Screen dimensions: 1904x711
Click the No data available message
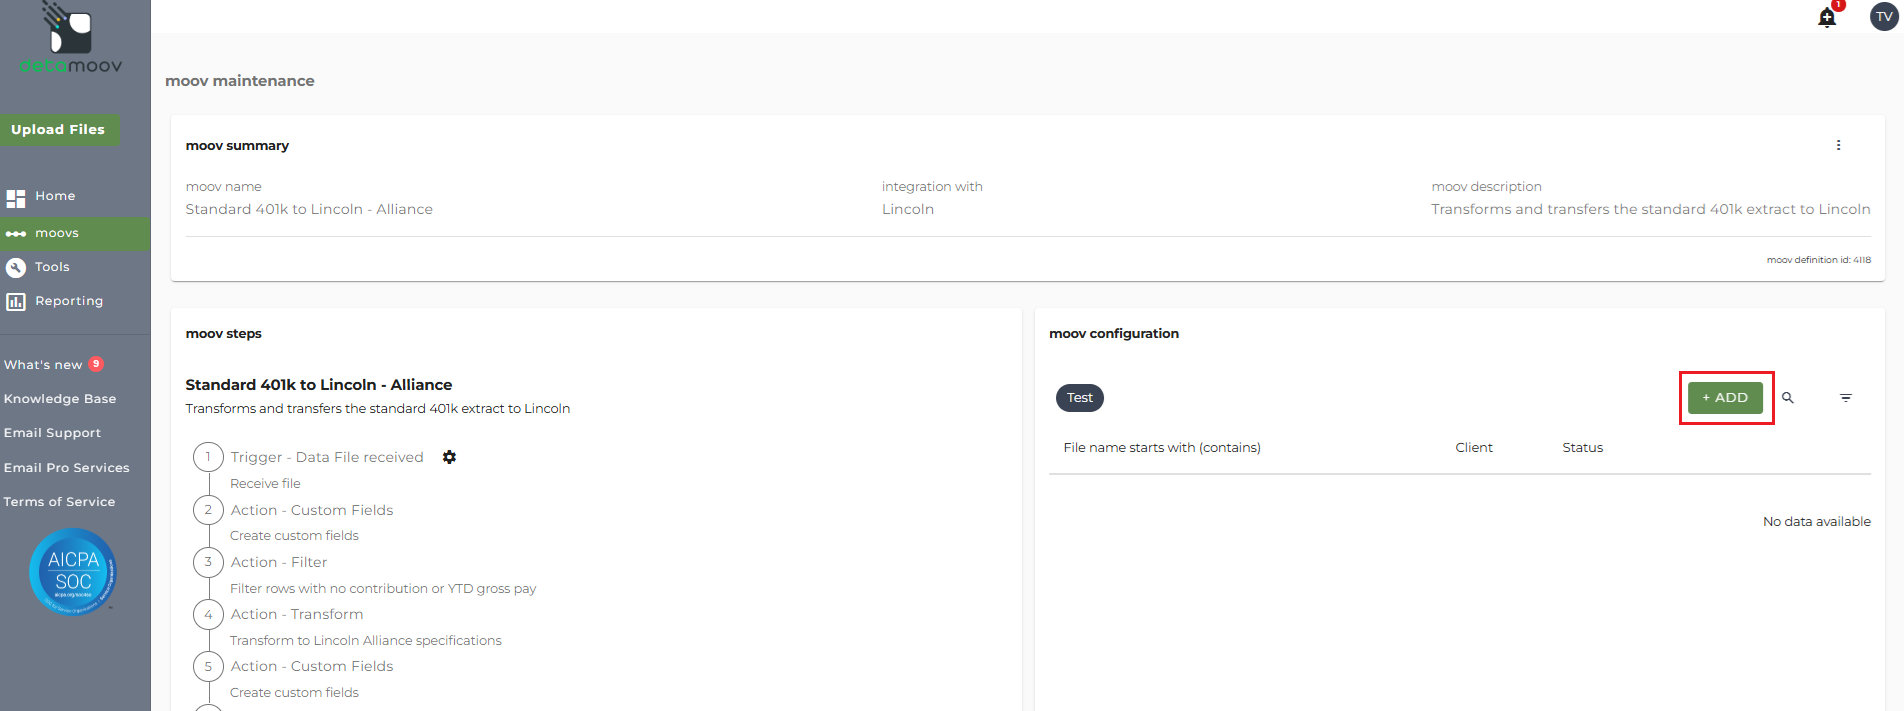click(1817, 522)
